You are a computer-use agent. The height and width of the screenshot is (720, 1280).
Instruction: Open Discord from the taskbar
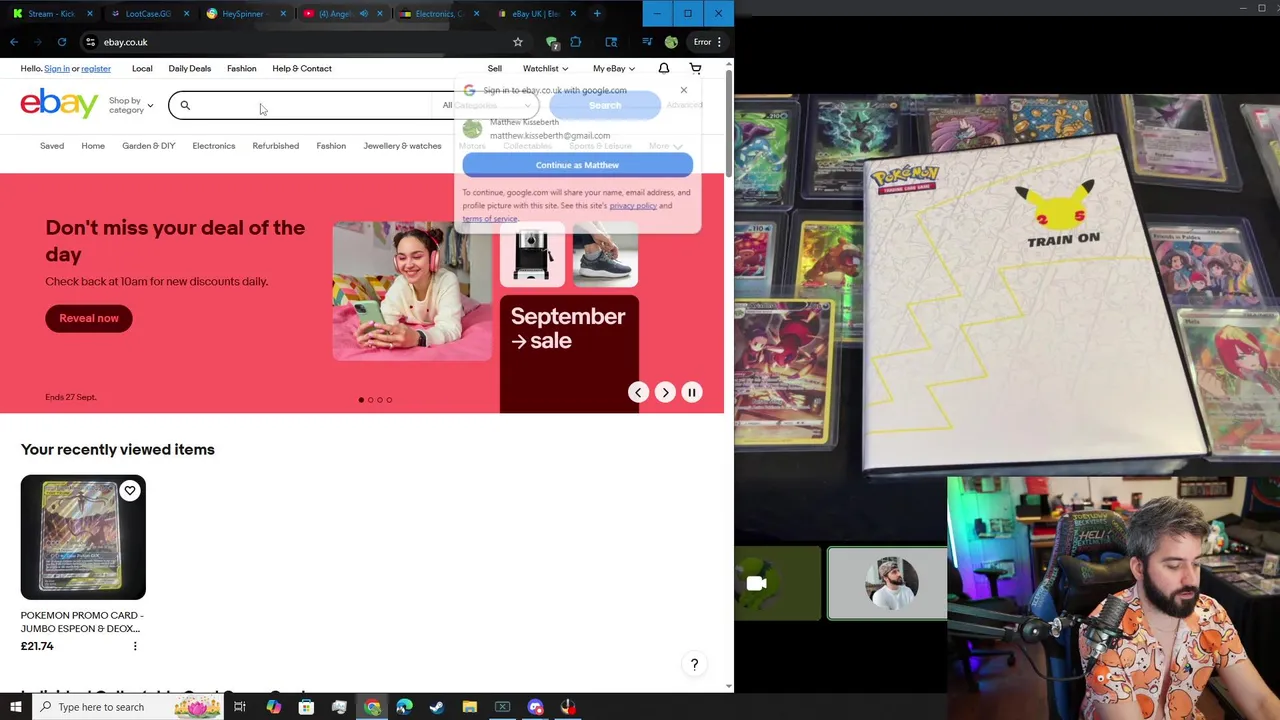535,707
